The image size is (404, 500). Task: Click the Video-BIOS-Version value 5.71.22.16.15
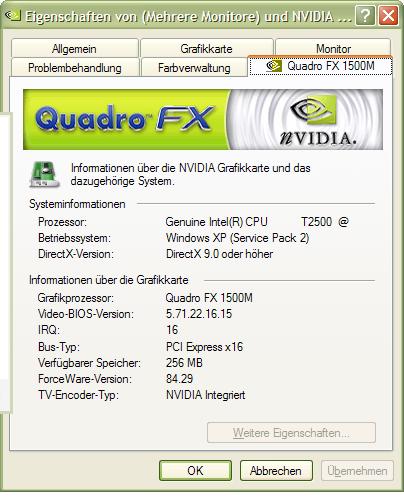(x=199, y=314)
